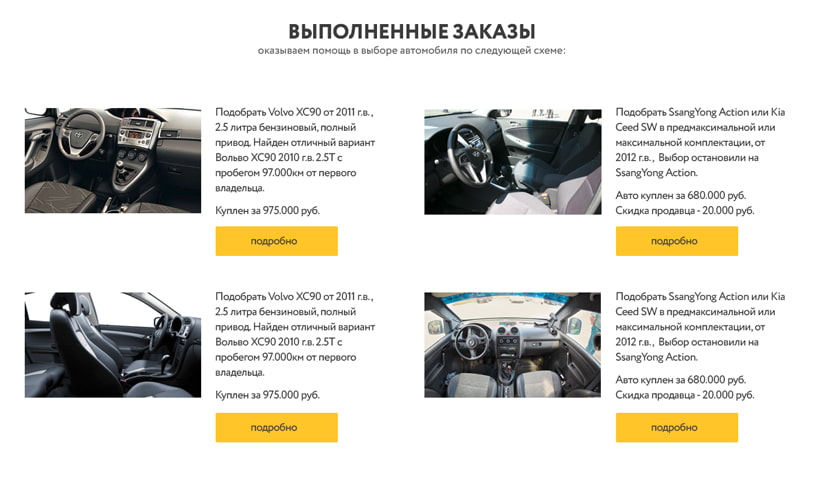
Task: Click 'Скидка продавца - 20.000 руб.' beside wide-angle cabin photo
Action: (685, 395)
